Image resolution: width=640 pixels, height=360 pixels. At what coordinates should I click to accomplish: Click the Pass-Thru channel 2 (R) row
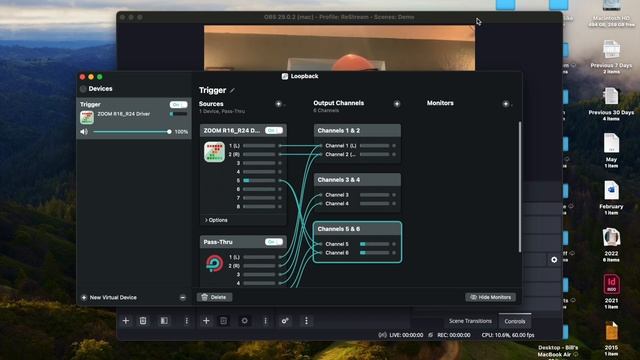coord(255,266)
